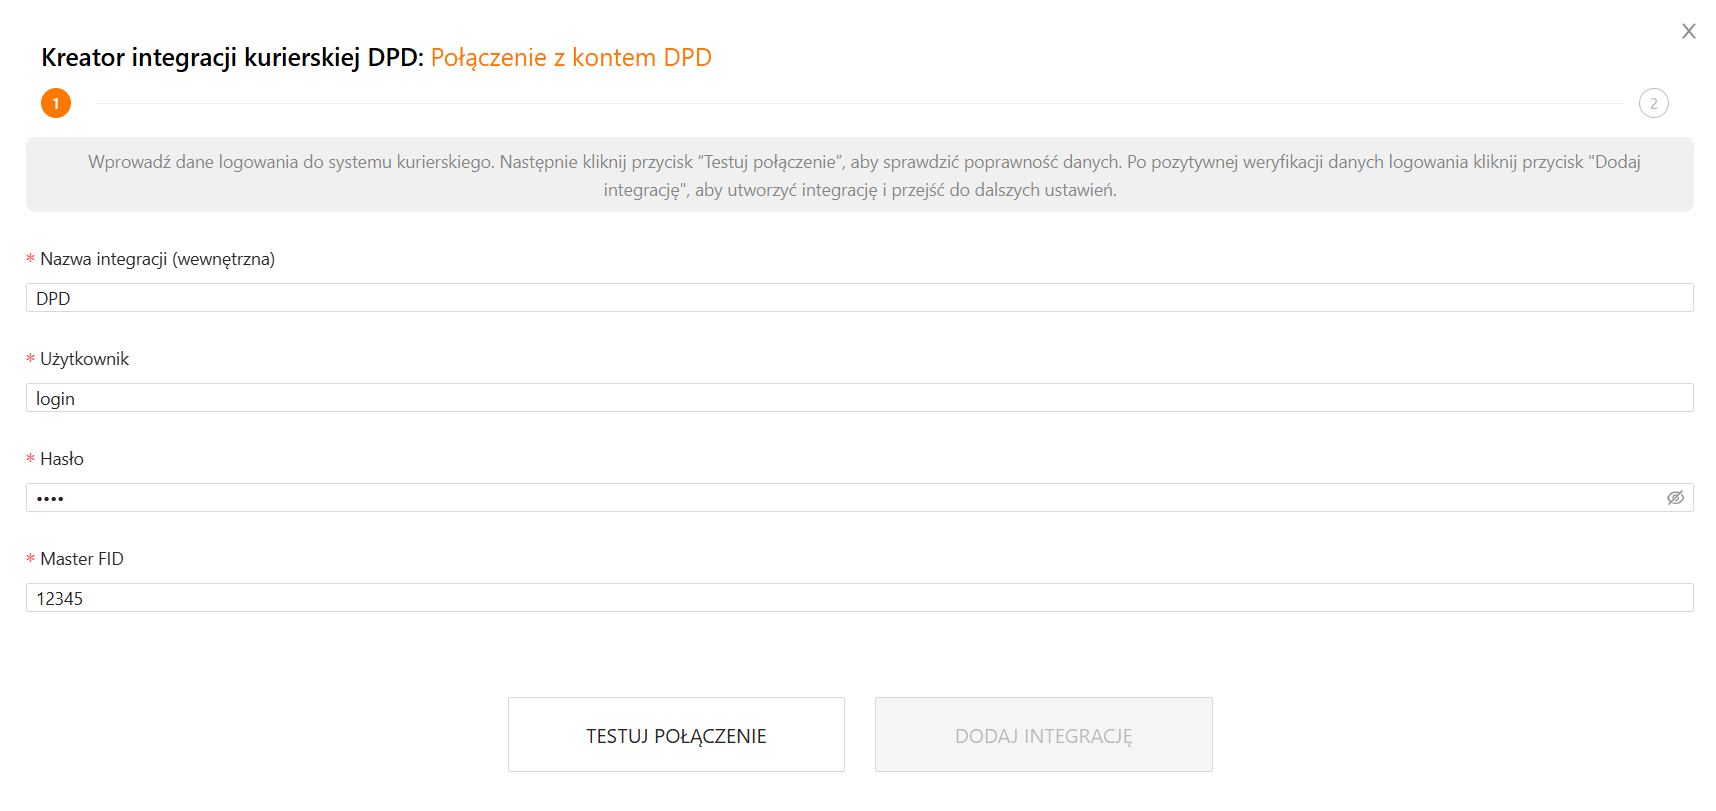Viewport: 1716px width, 811px height.
Task: Show password with the eye icon
Action: 1675,498
